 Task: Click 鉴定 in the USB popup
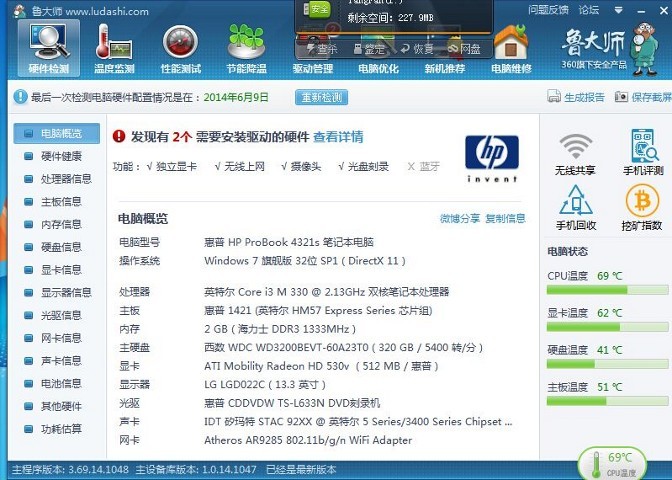pyautogui.click(x=369, y=49)
